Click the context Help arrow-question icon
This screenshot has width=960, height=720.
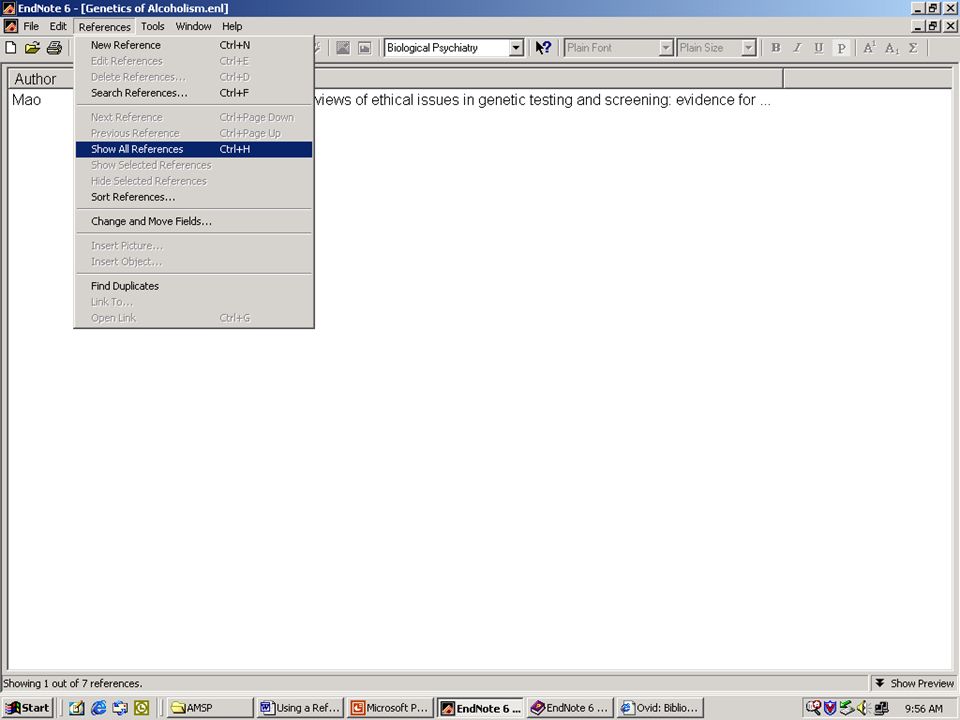(543, 48)
